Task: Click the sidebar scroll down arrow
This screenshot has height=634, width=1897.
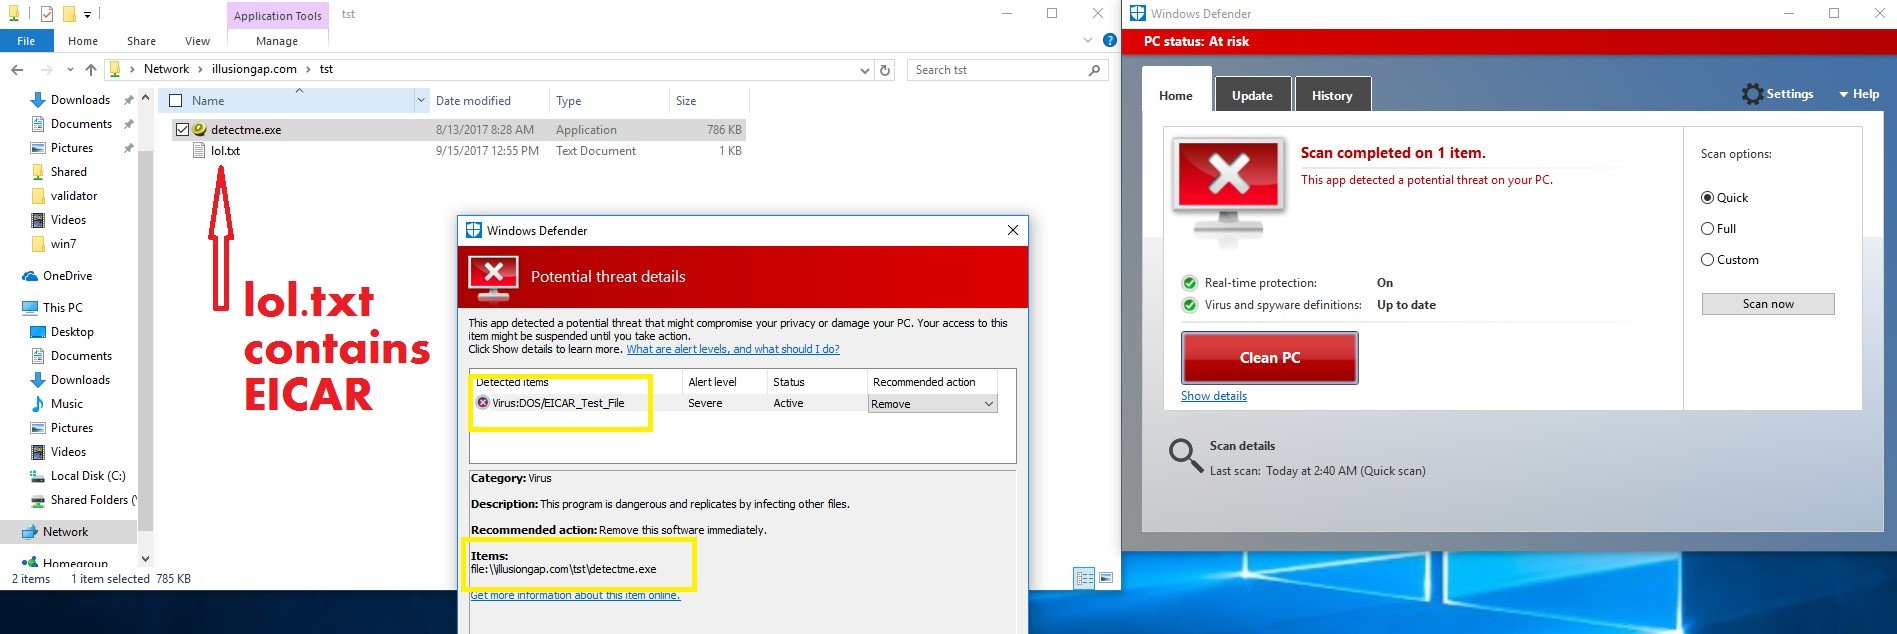Action: point(146,559)
